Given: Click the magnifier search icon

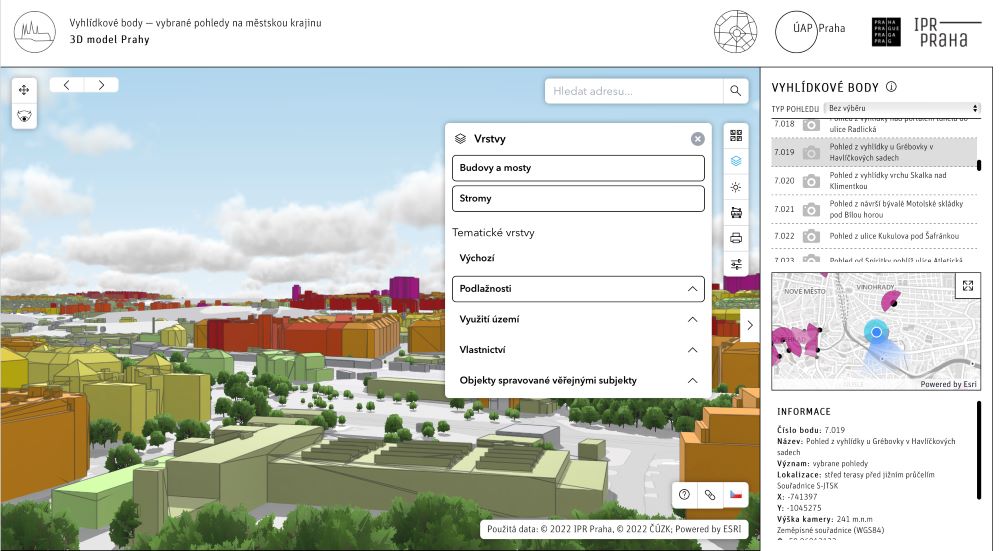Looking at the screenshot, I should point(736,91).
